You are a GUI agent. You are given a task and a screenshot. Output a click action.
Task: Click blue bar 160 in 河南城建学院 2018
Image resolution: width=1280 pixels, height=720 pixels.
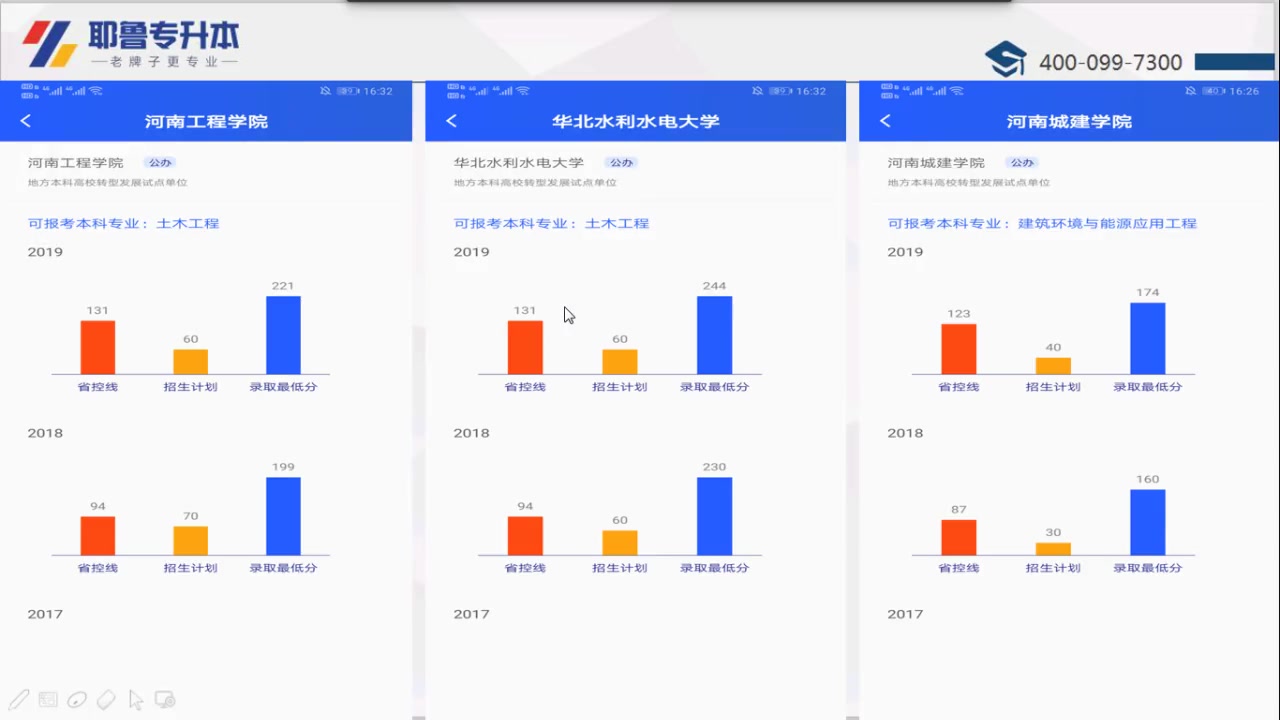tap(1148, 522)
